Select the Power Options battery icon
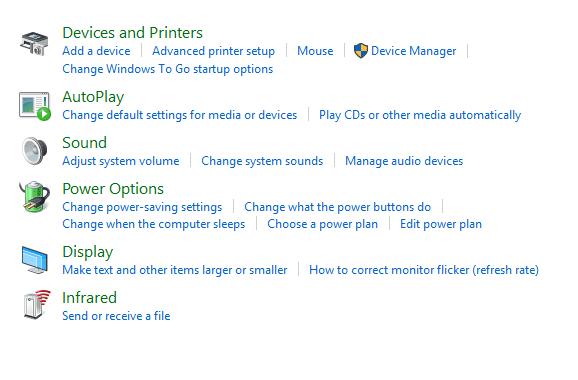 click(x=34, y=197)
